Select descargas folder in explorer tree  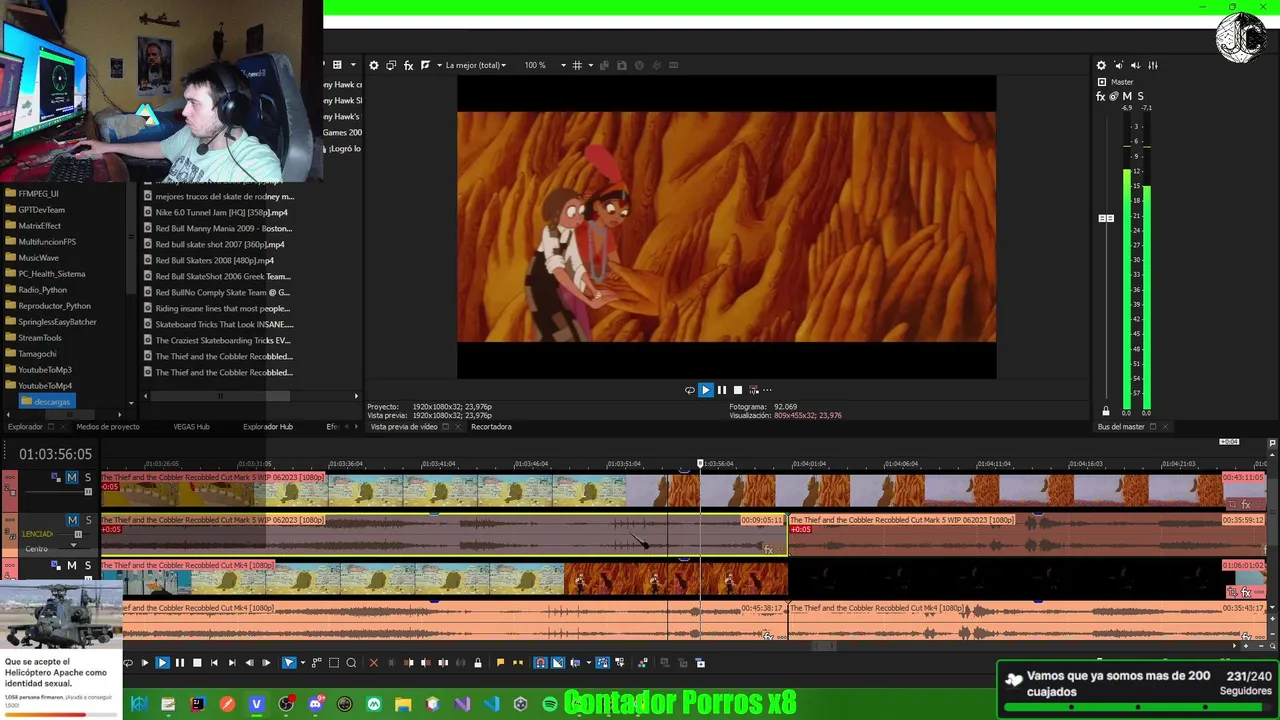(46, 402)
